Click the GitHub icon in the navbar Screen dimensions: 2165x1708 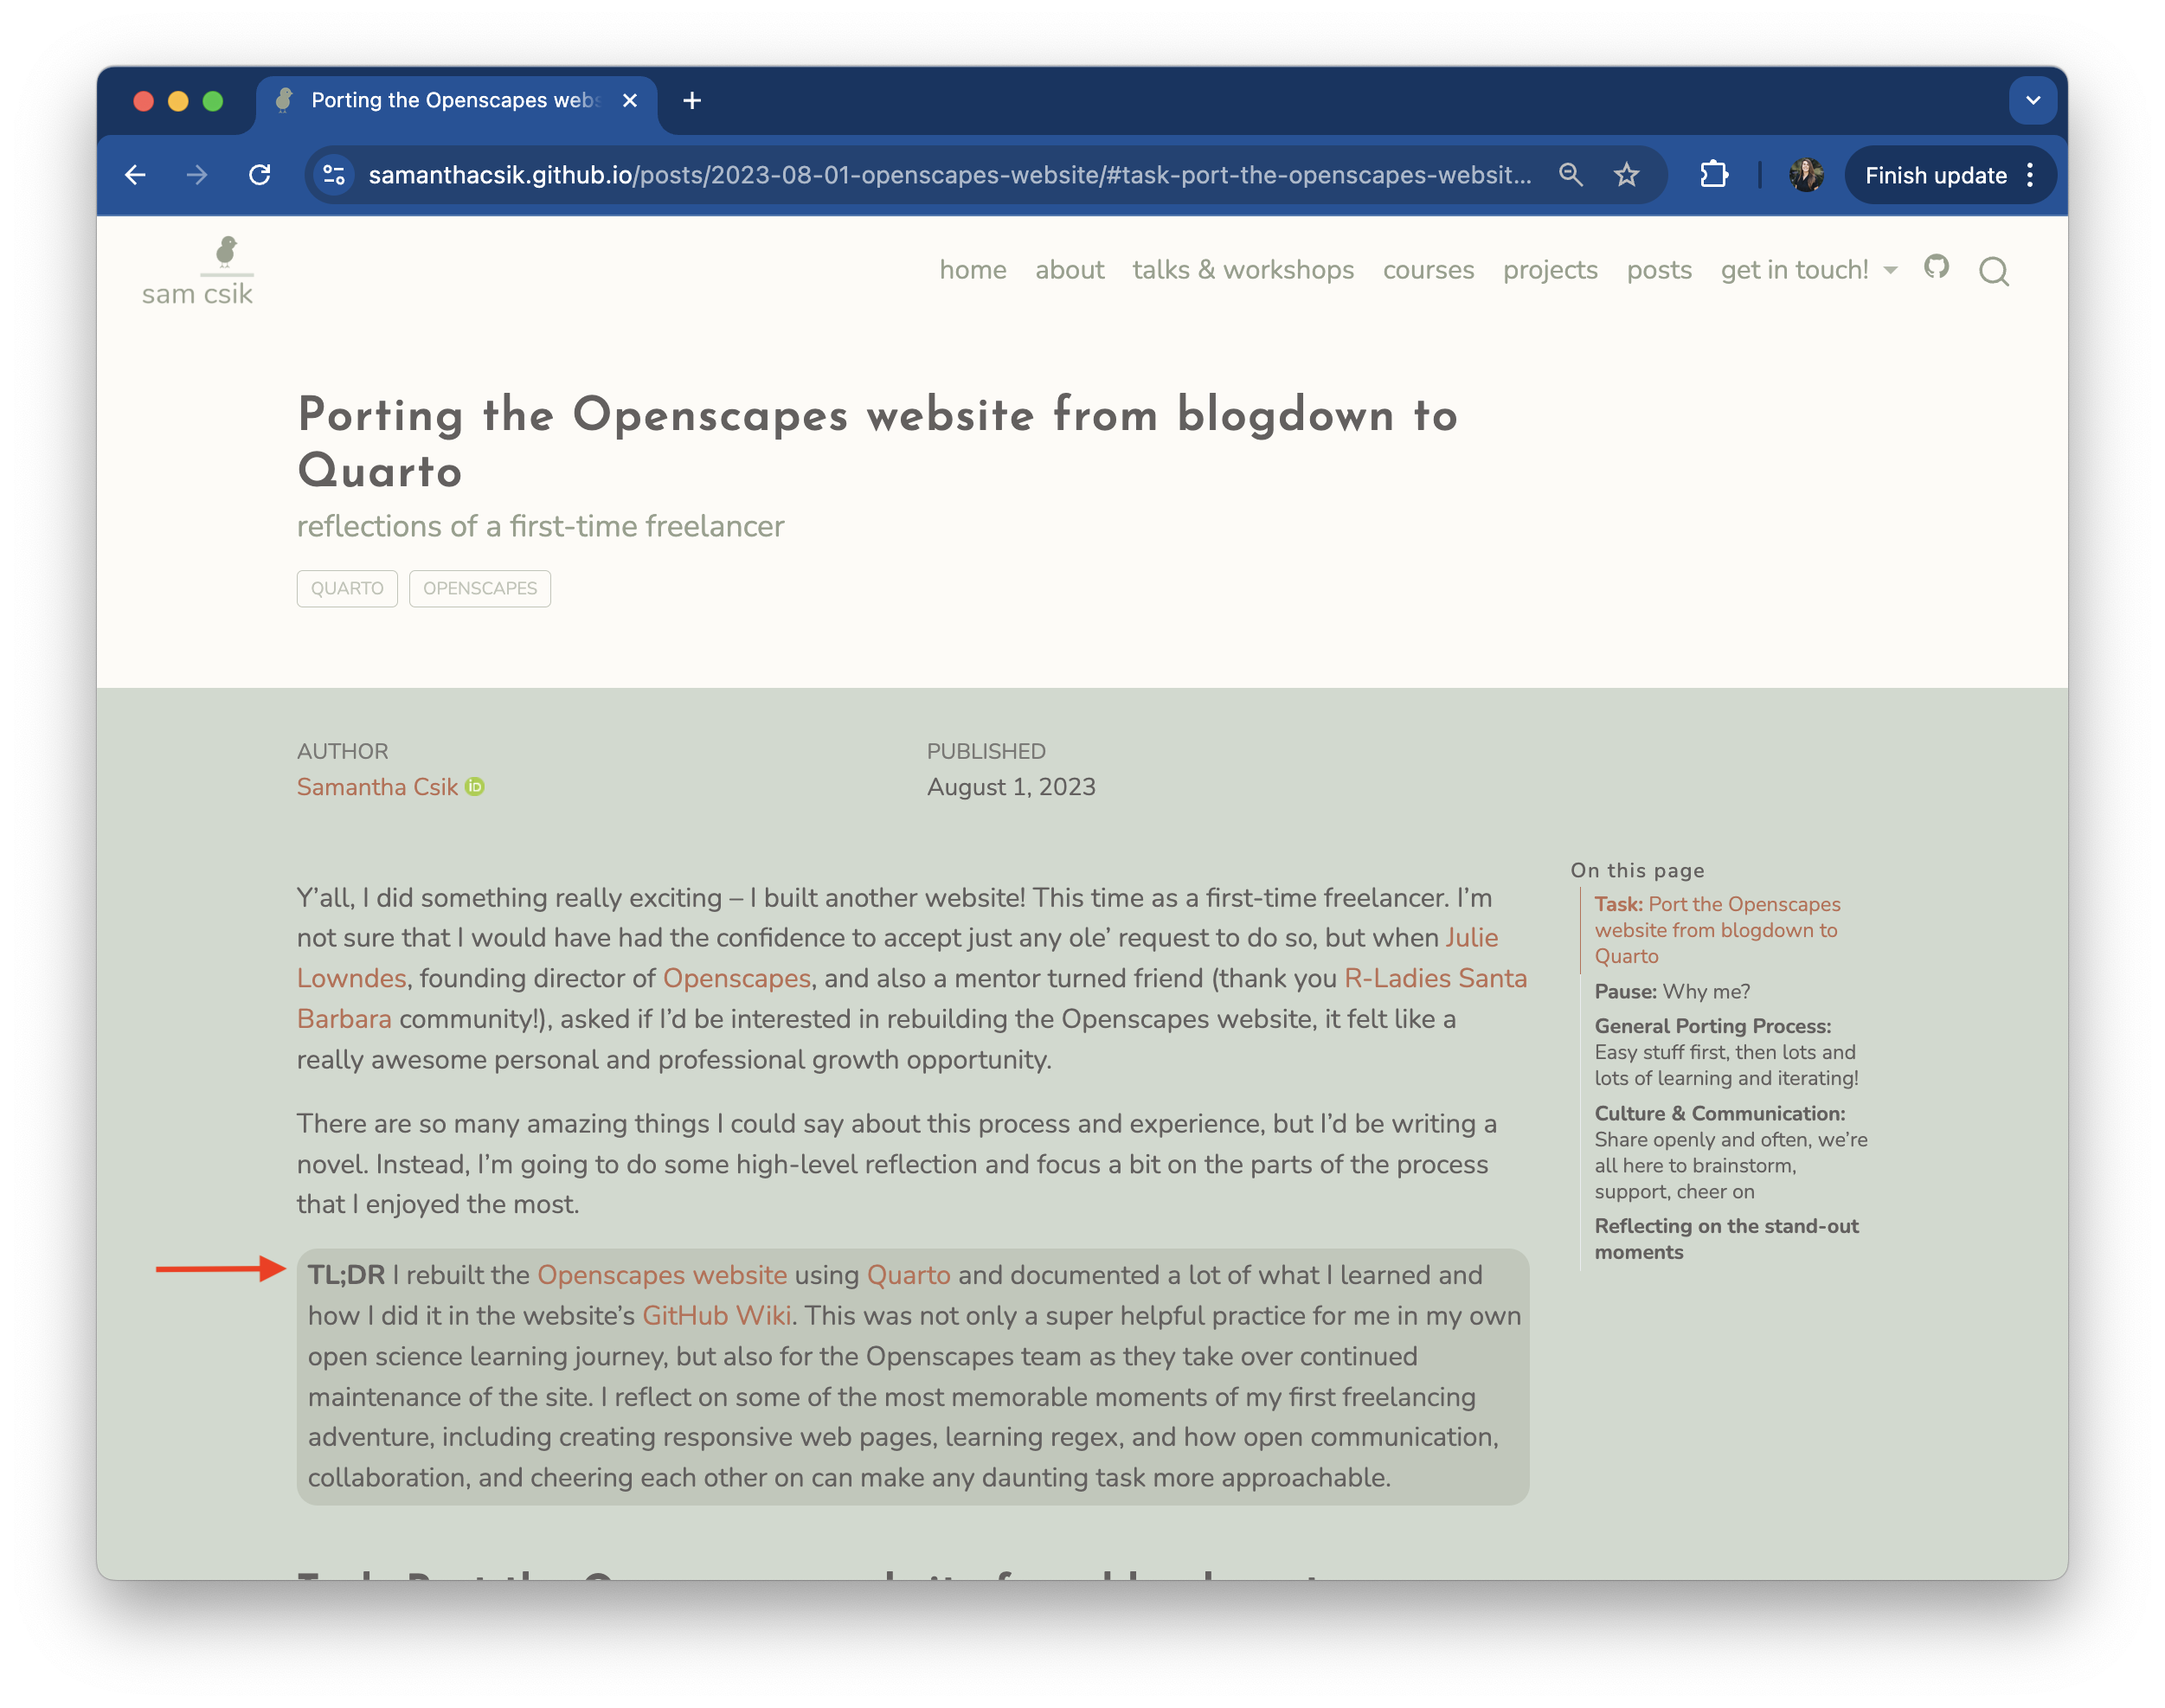[1936, 267]
